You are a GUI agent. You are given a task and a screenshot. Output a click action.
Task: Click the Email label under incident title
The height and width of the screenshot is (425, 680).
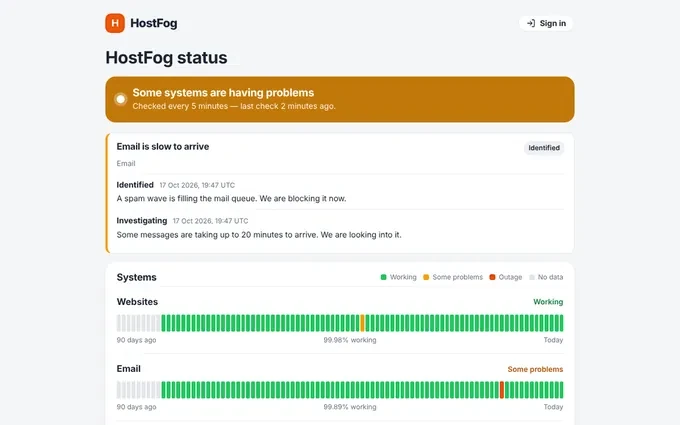[126, 163]
